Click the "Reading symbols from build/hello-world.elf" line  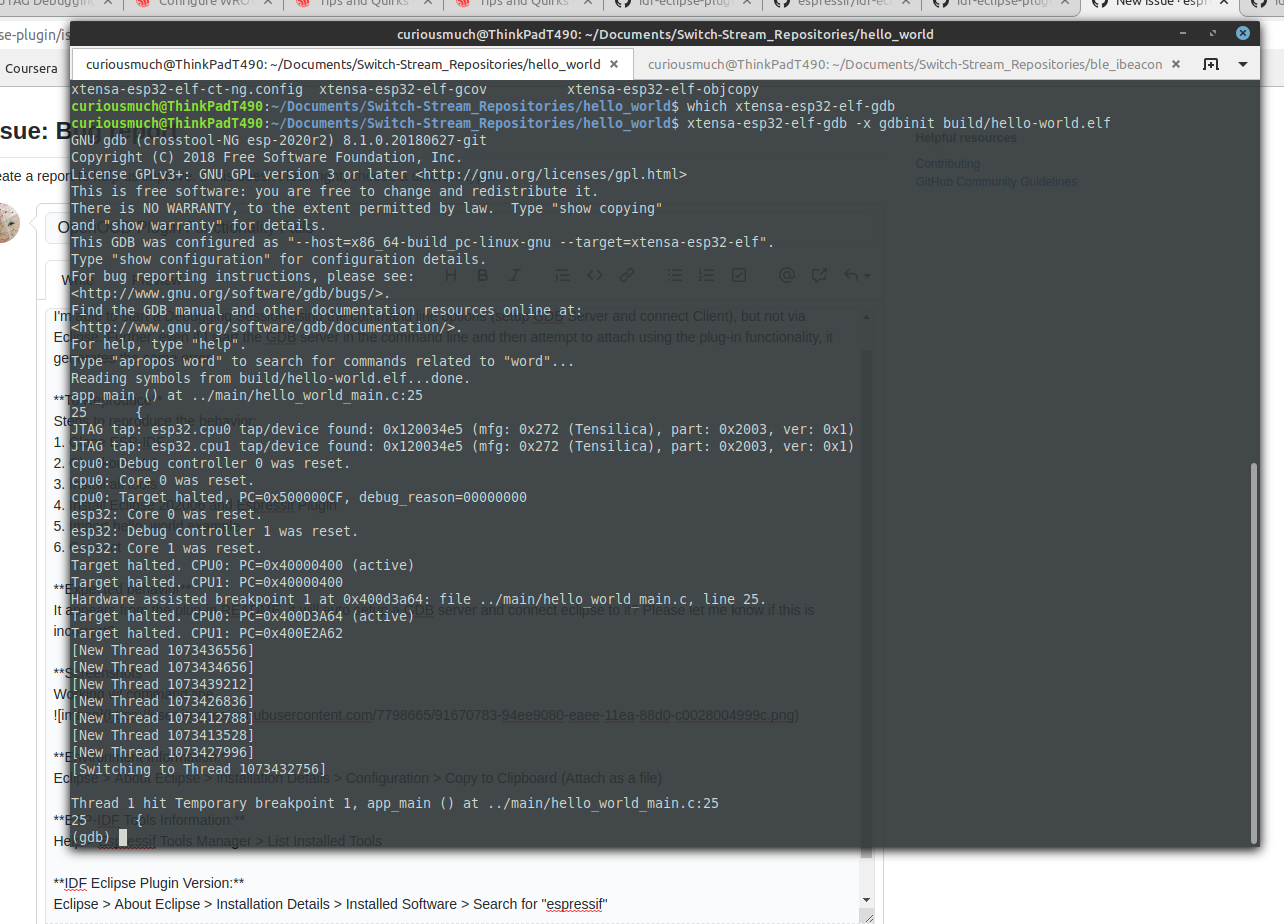coord(270,378)
